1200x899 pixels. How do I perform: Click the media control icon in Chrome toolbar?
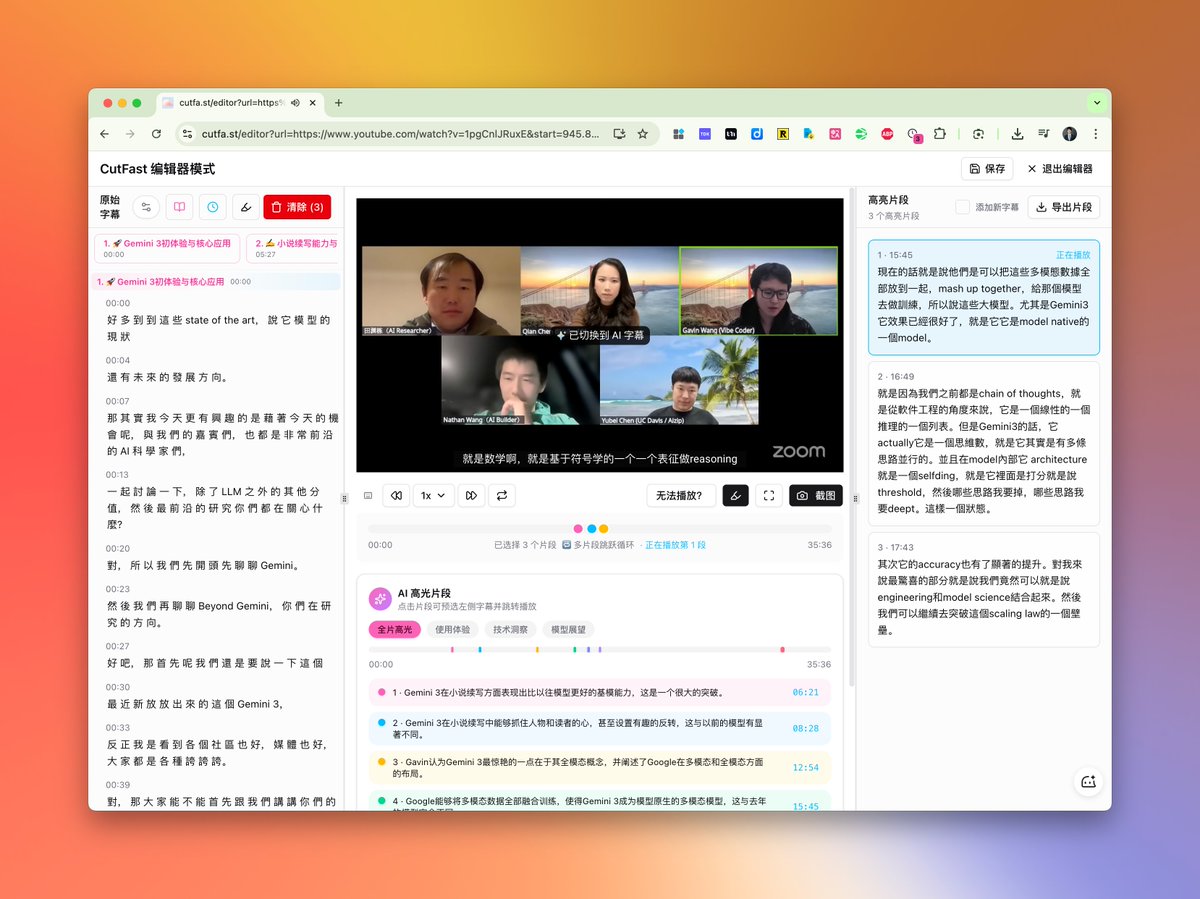click(x=1043, y=134)
